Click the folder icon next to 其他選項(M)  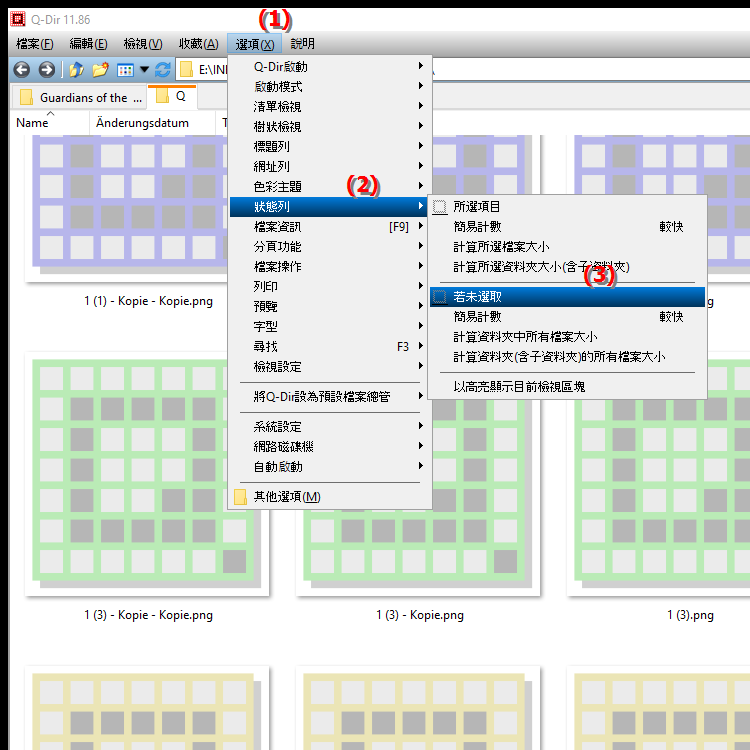point(240,497)
